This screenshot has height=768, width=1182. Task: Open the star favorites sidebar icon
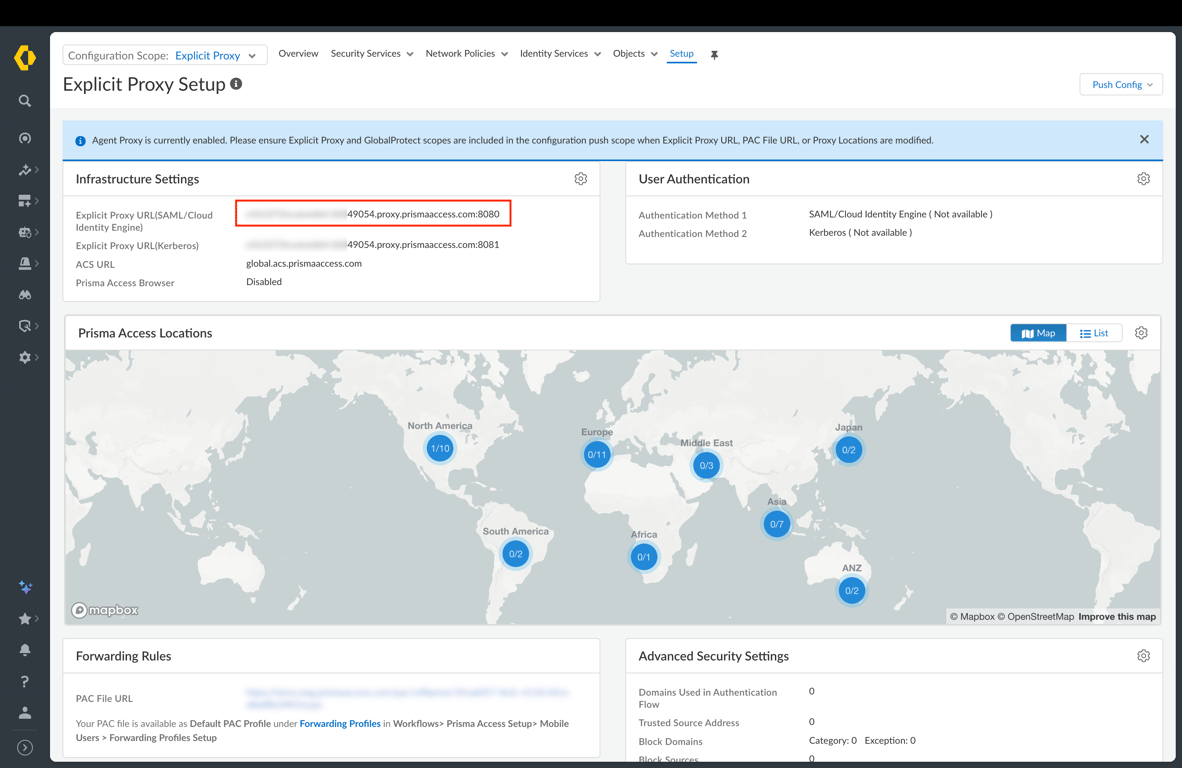pyautogui.click(x=25, y=619)
